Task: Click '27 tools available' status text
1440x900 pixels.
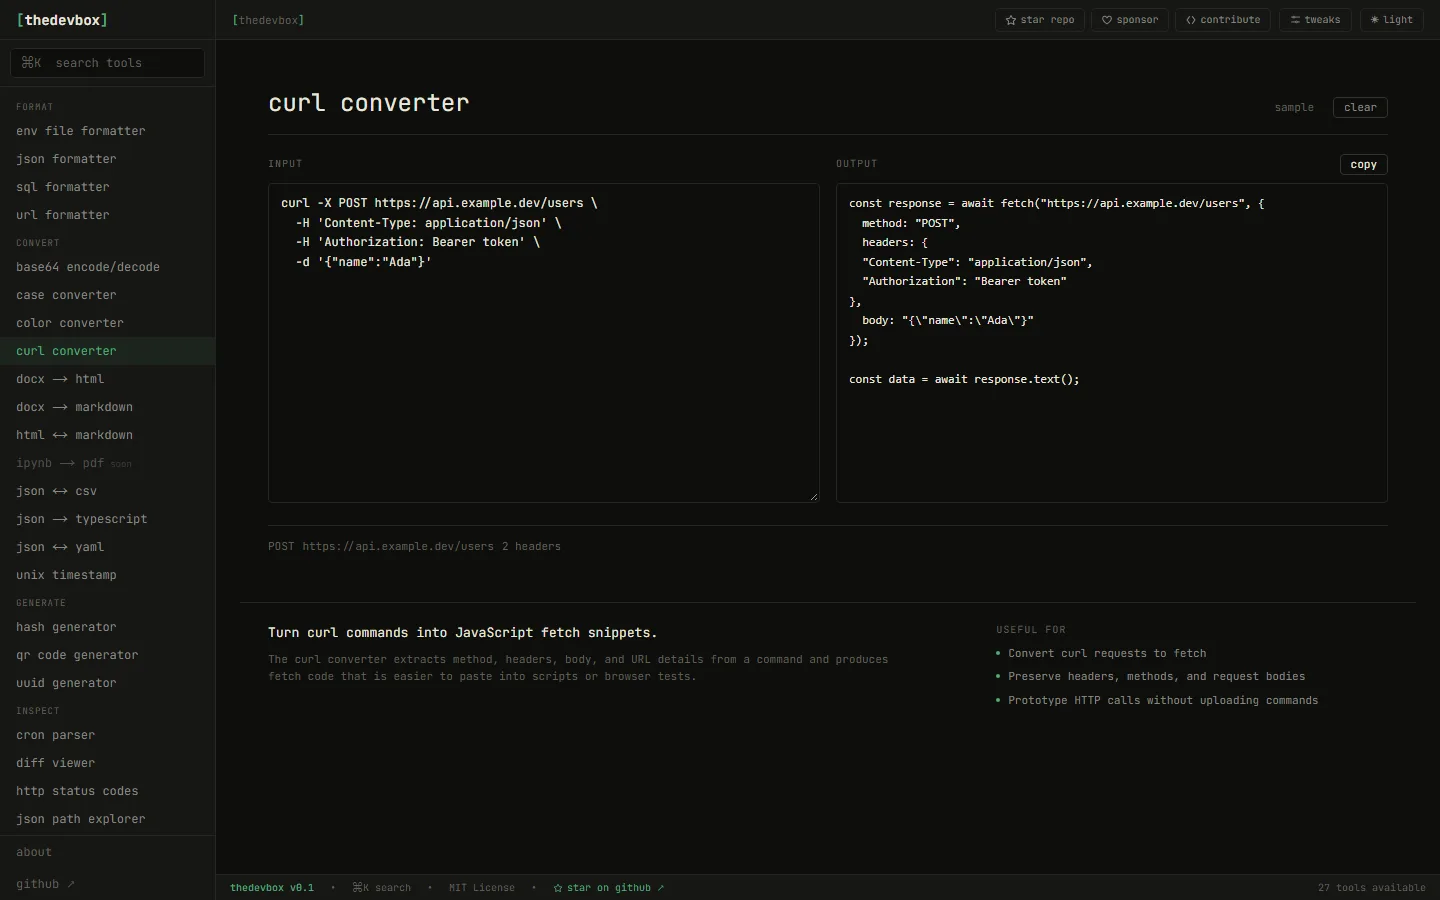Action: (x=1372, y=888)
